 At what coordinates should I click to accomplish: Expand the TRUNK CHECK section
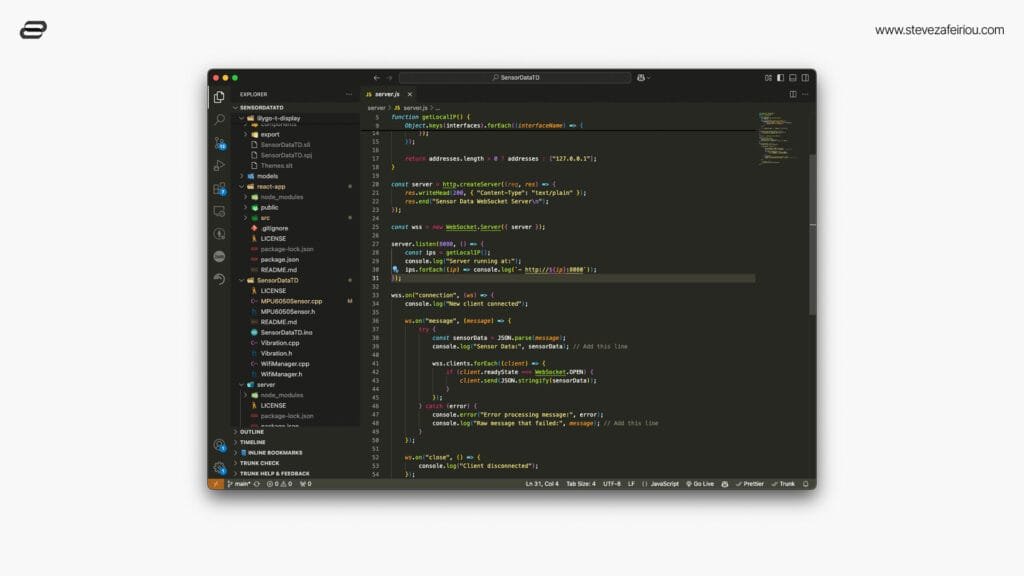coord(295,463)
